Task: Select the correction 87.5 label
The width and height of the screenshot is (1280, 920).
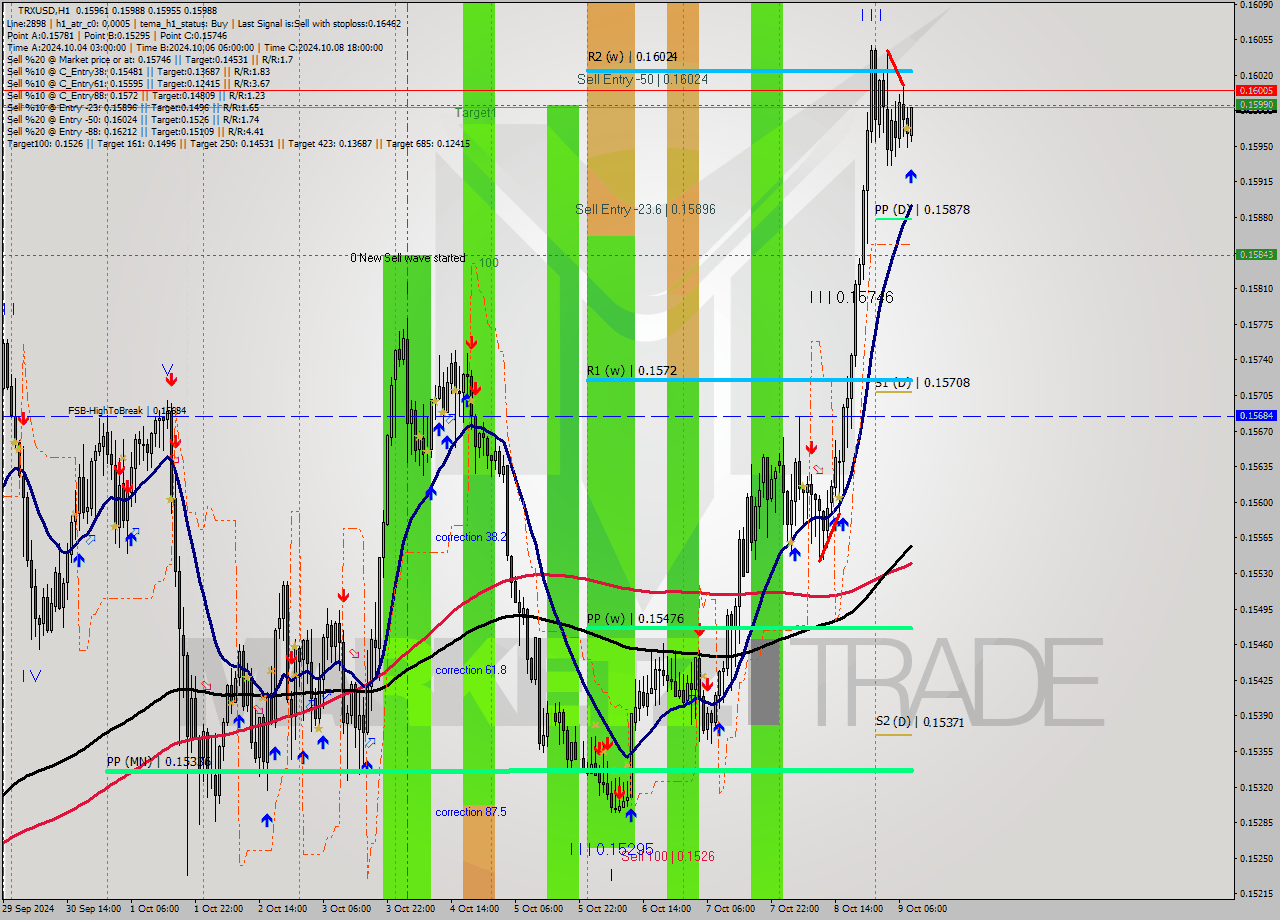Action: click(471, 812)
